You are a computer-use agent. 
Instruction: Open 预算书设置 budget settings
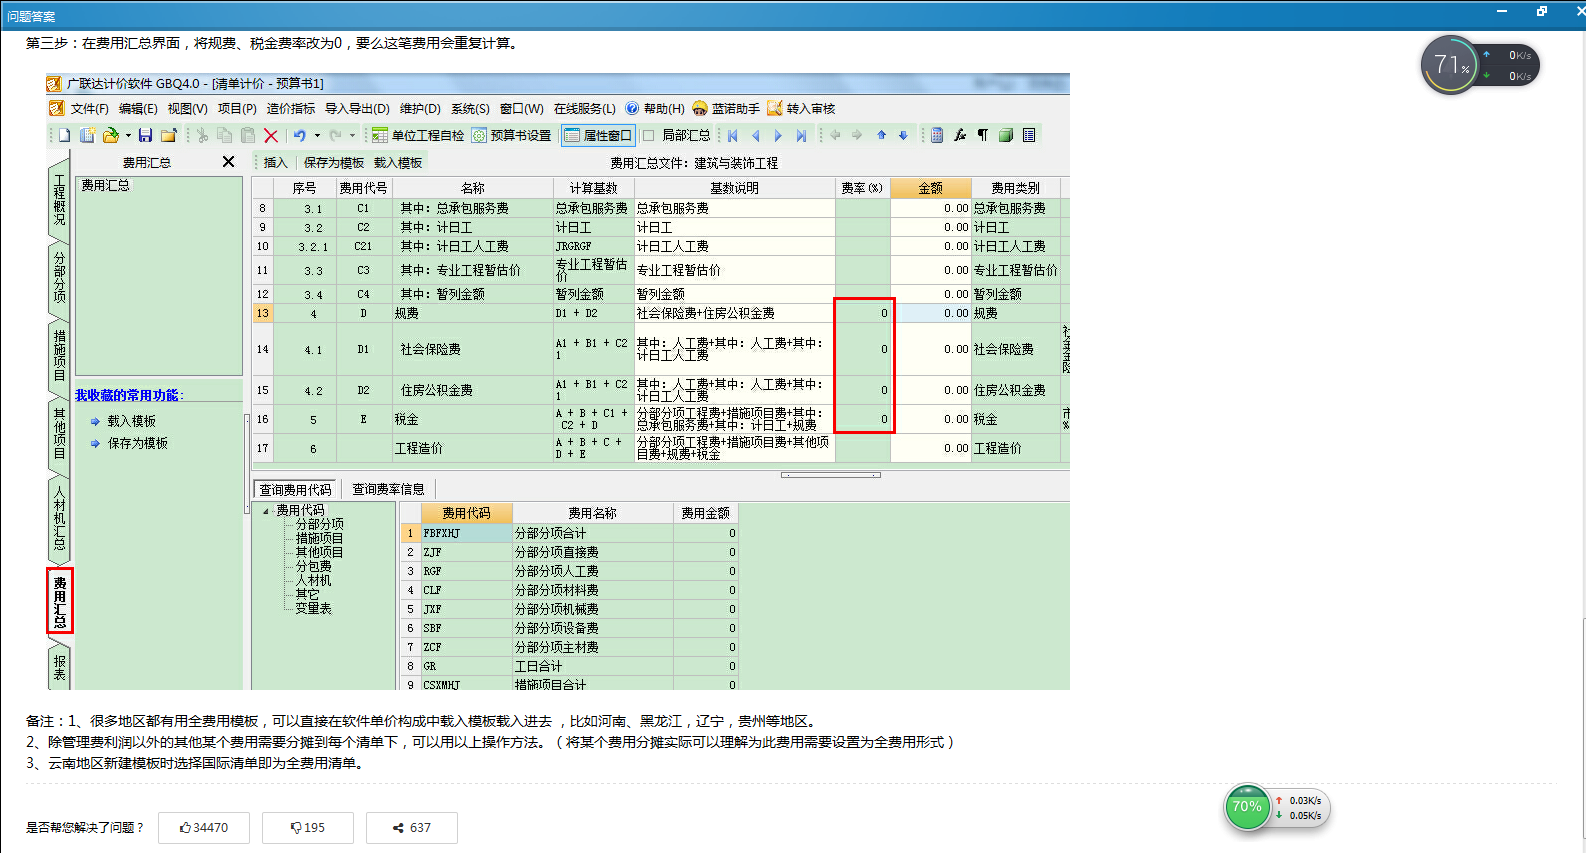(x=512, y=135)
